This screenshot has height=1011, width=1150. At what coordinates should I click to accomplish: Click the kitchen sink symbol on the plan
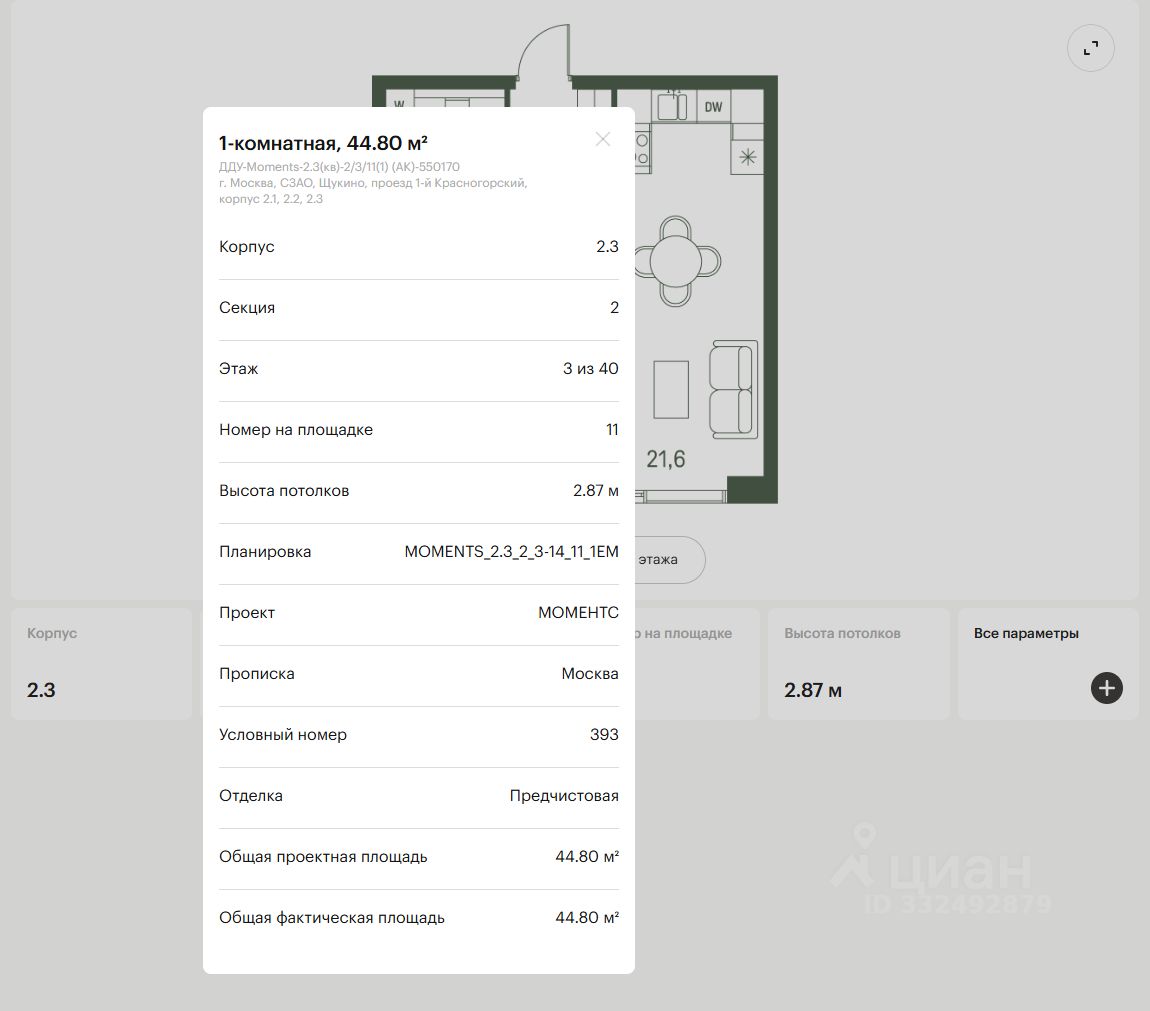tap(671, 106)
